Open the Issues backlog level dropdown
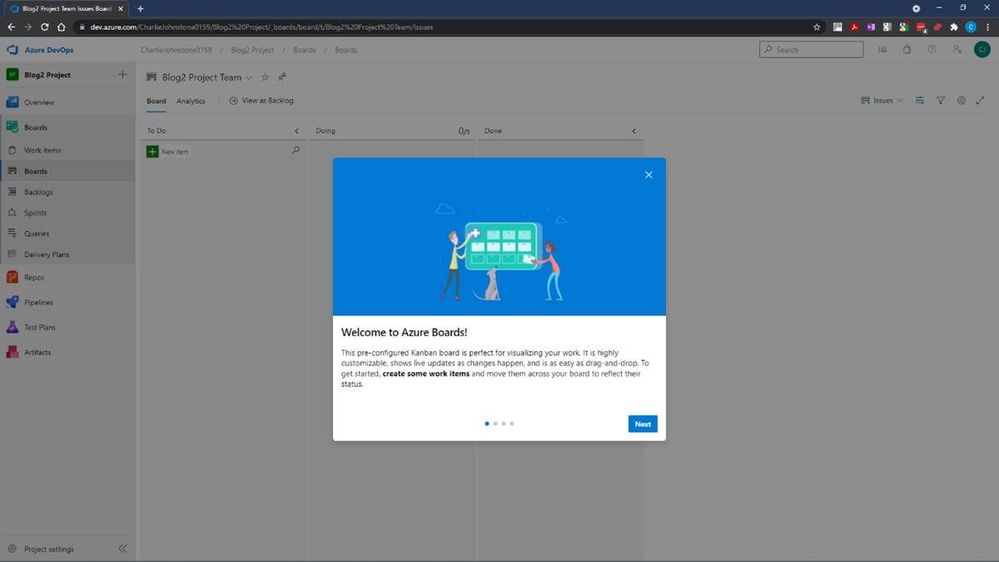999x562 pixels. (882, 101)
